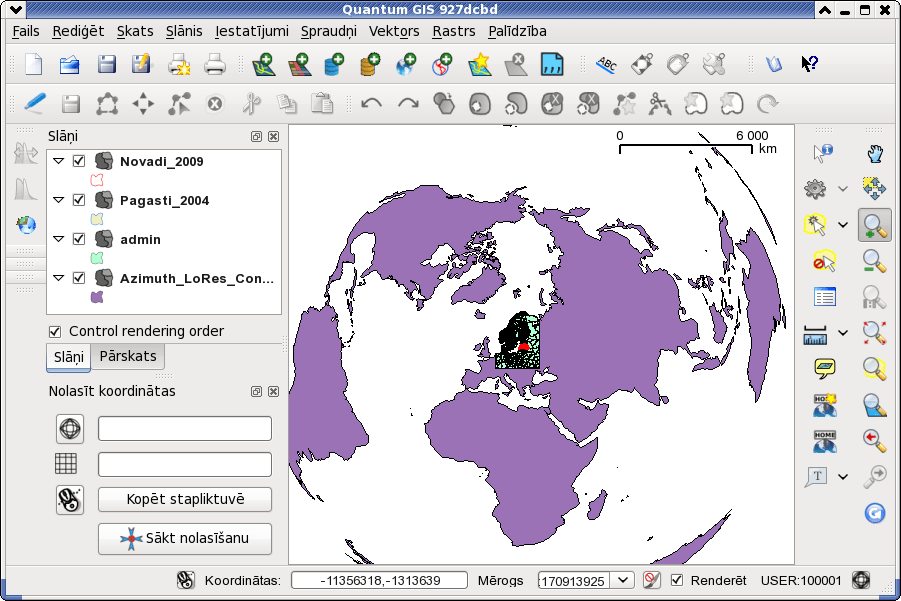The height and width of the screenshot is (601, 901).
Task: Click Zoom Full extent icon
Action: coord(875,333)
